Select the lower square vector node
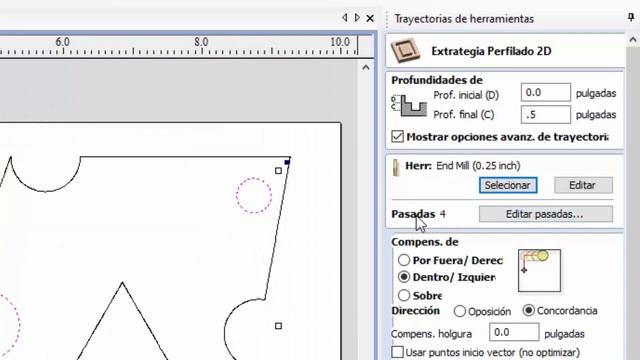The width and height of the screenshot is (640, 360). click(x=278, y=326)
